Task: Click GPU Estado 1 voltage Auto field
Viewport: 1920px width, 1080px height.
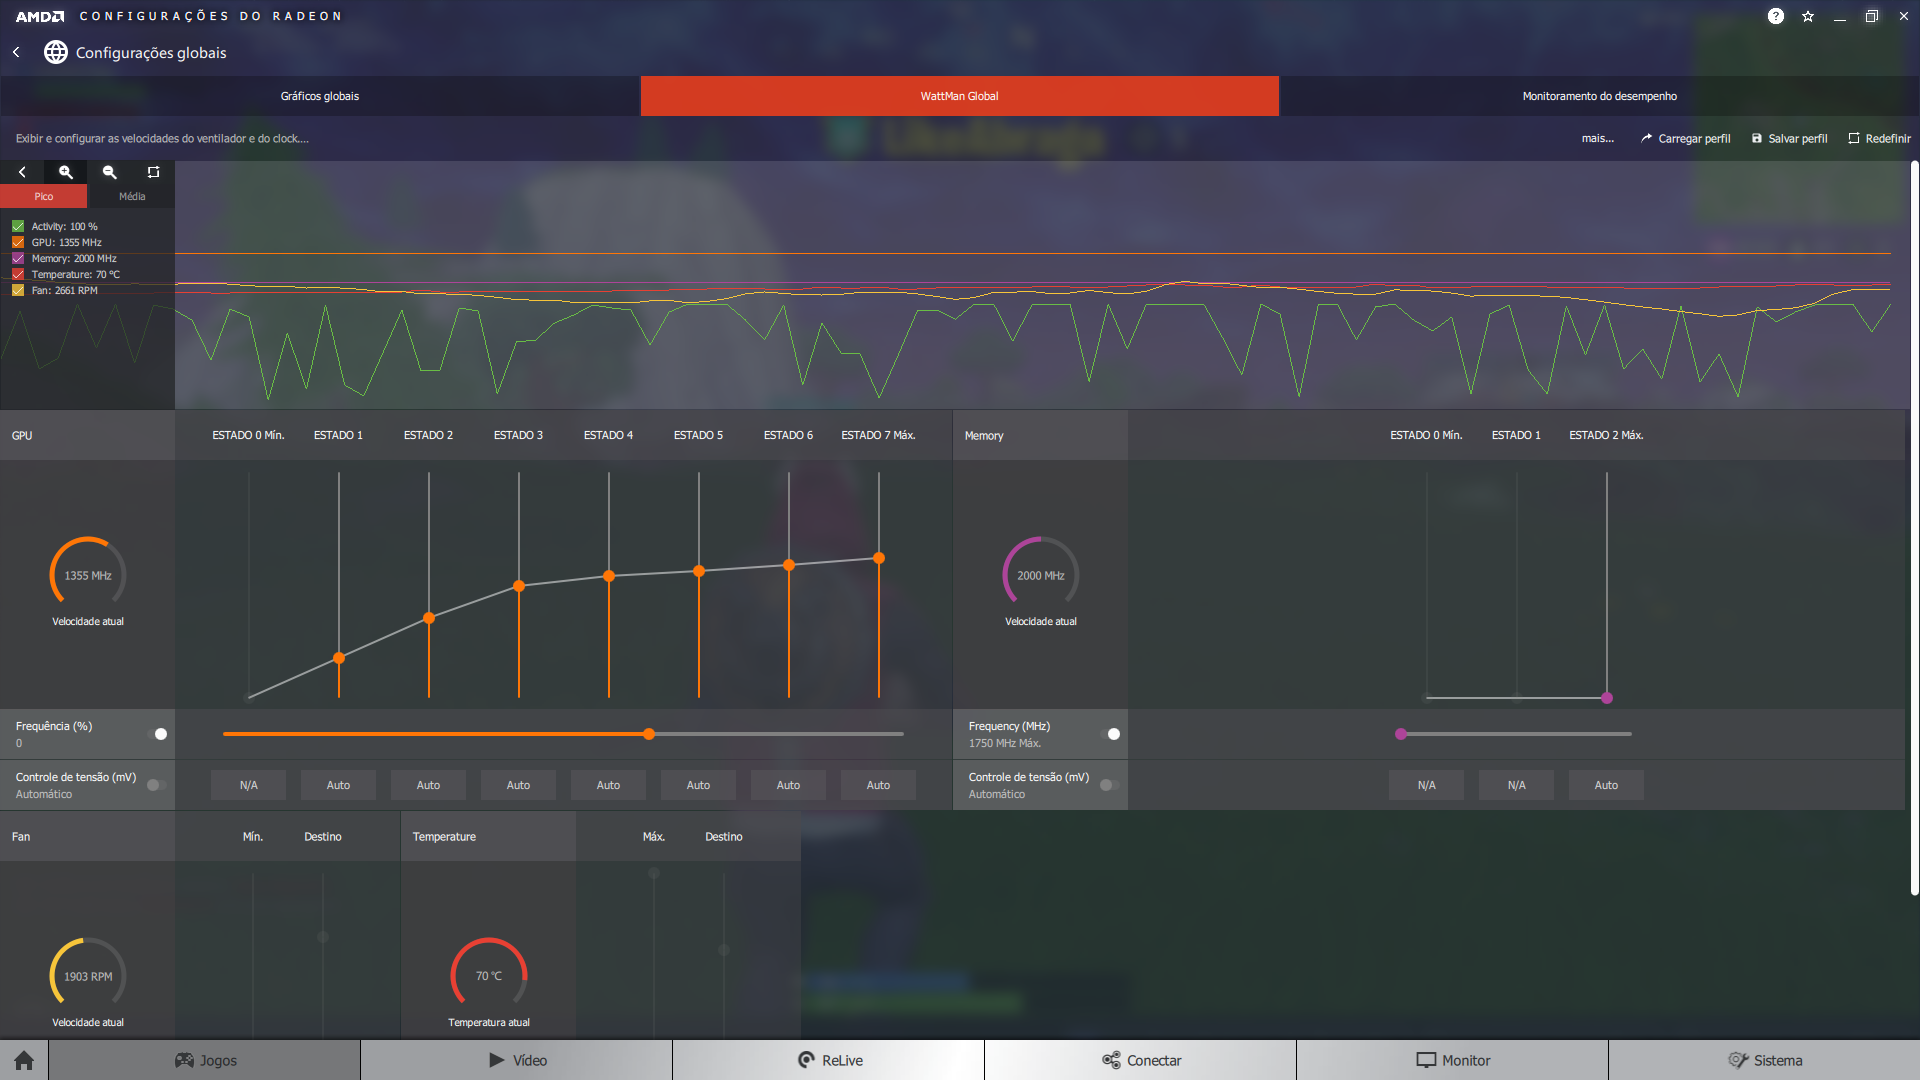Action: tap(339, 785)
